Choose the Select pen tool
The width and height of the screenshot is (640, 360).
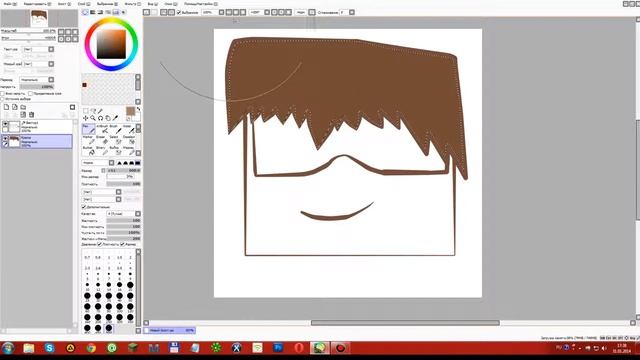[116, 140]
